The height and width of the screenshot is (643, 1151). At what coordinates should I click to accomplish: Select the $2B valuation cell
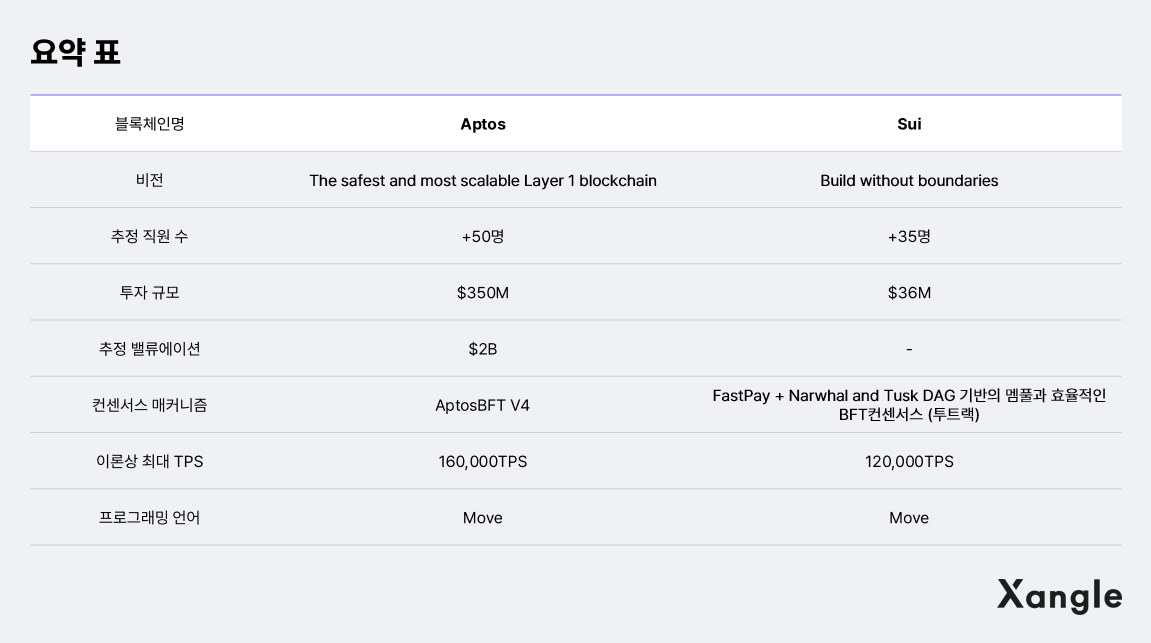tap(483, 349)
